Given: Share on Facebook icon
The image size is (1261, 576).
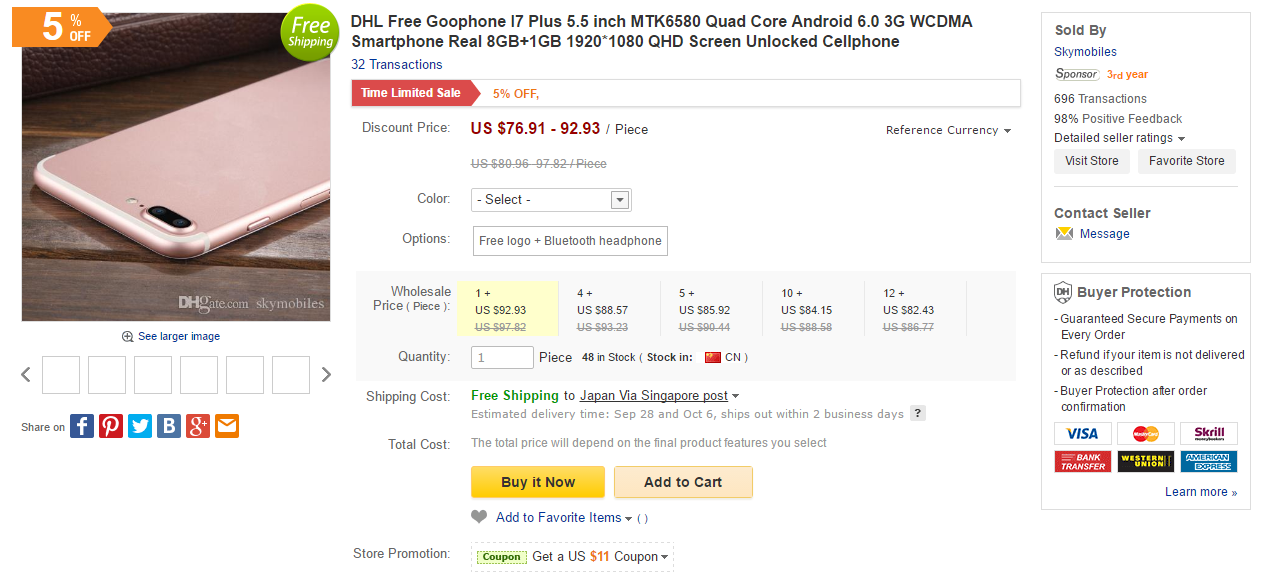Looking at the screenshot, I should coord(82,426).
